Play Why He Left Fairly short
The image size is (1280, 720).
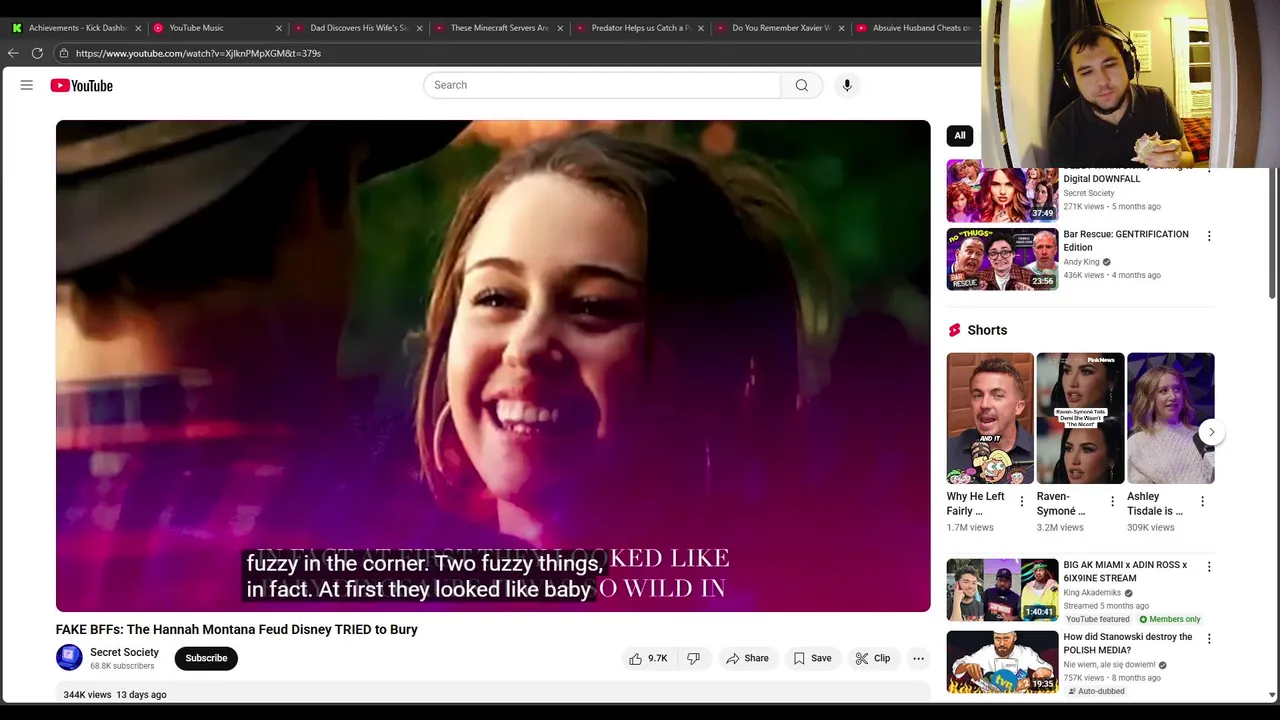(990, 418)
